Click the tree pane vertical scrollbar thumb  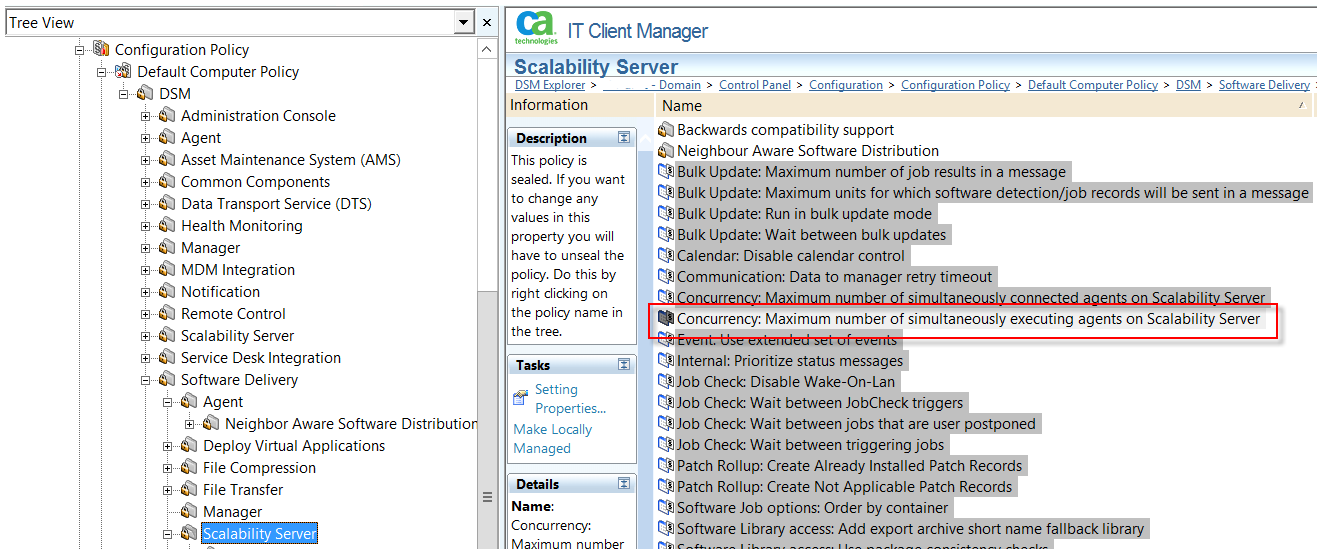[487, 498]
